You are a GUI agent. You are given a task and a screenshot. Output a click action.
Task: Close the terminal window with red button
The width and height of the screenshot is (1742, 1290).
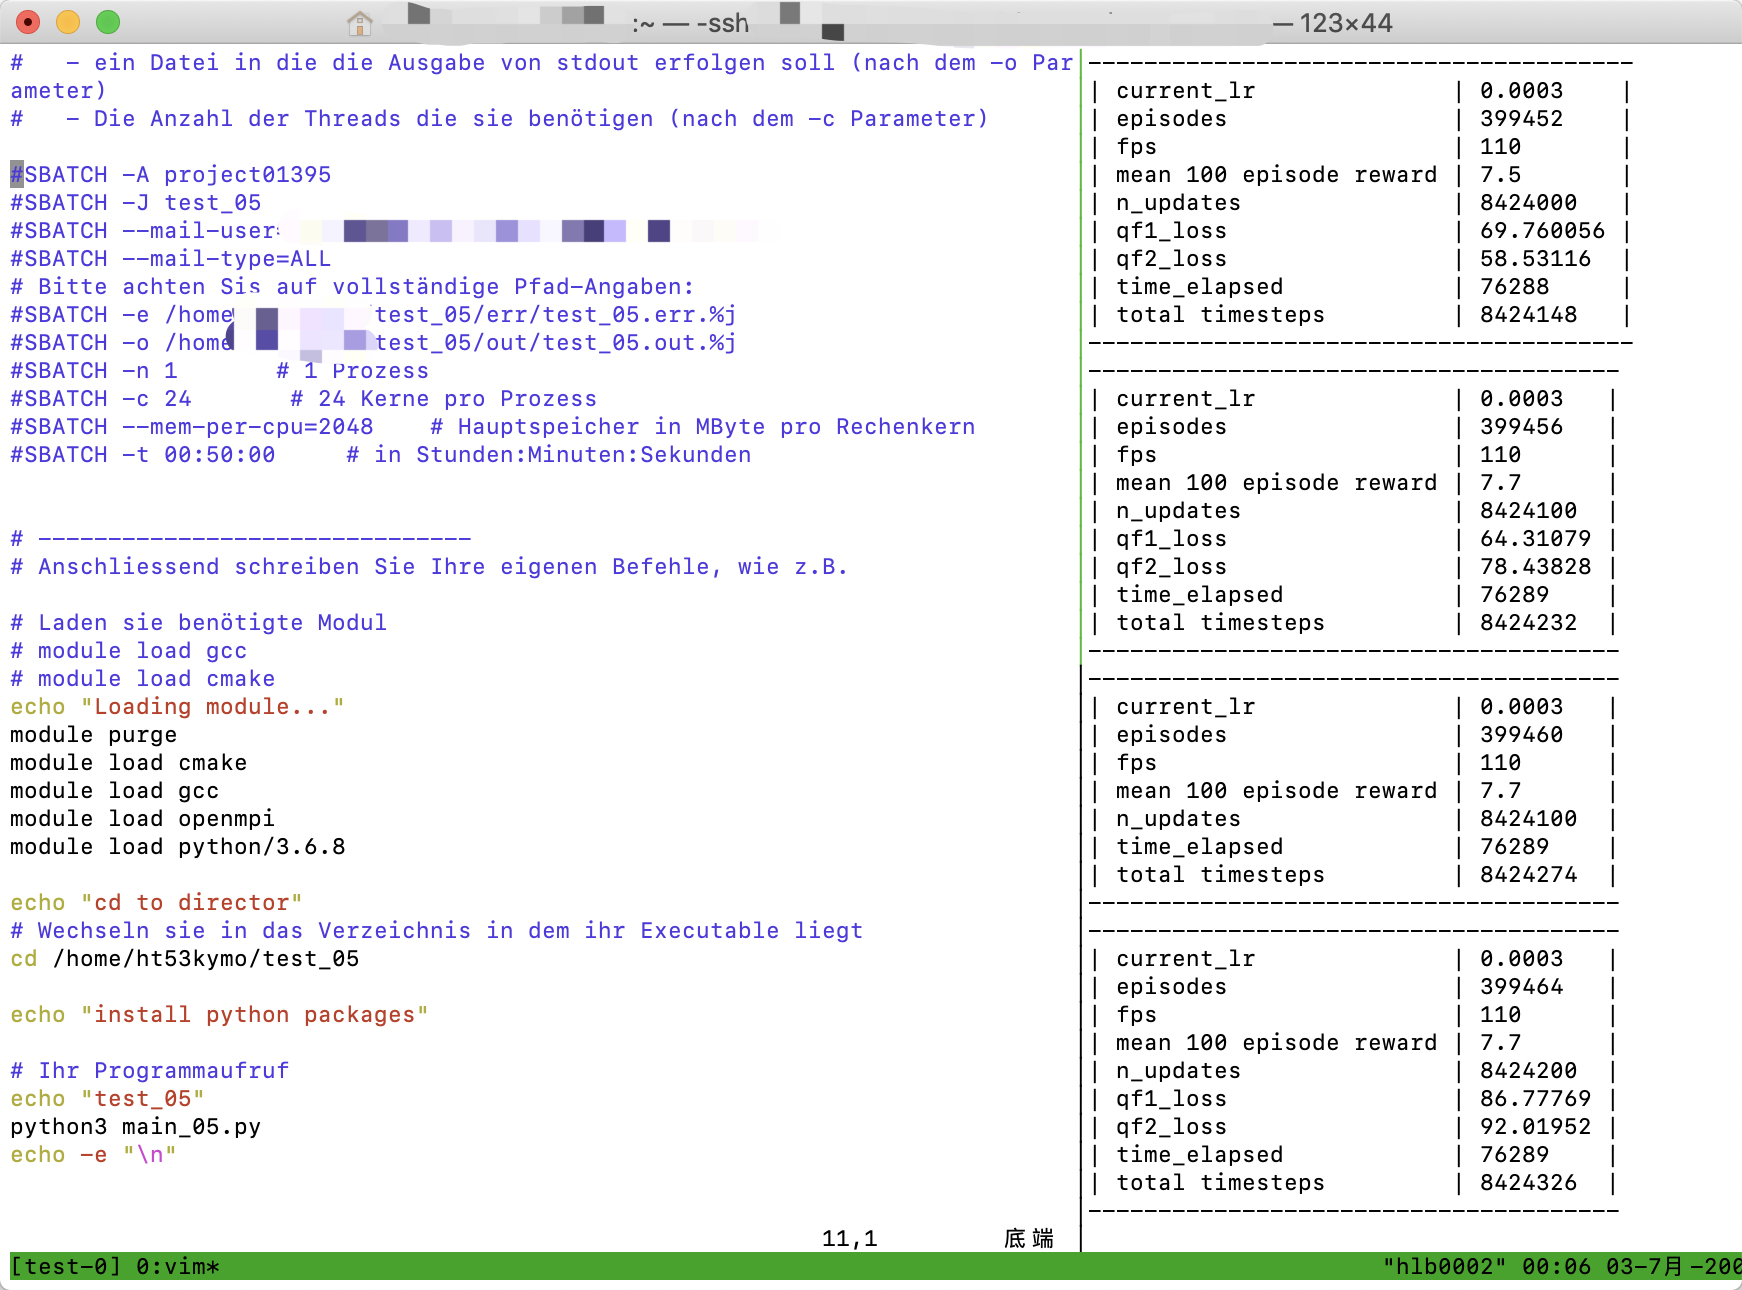pyautogui.click(x=28, y=22)
